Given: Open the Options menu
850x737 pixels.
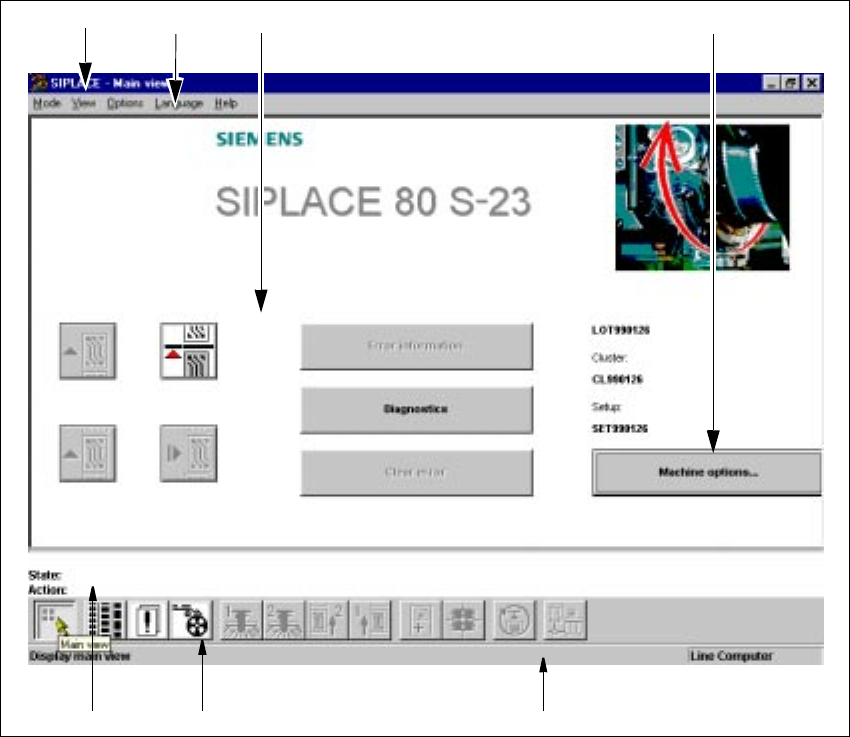Looking at the screenshot, I should click(x=125, y=103).
